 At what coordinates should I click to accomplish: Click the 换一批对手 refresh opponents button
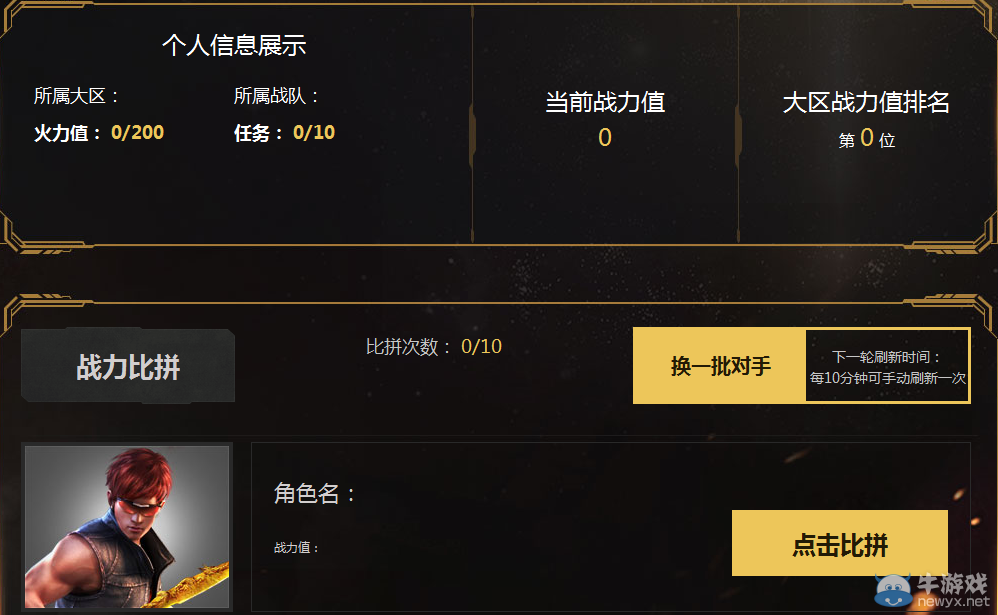[718, 366]
